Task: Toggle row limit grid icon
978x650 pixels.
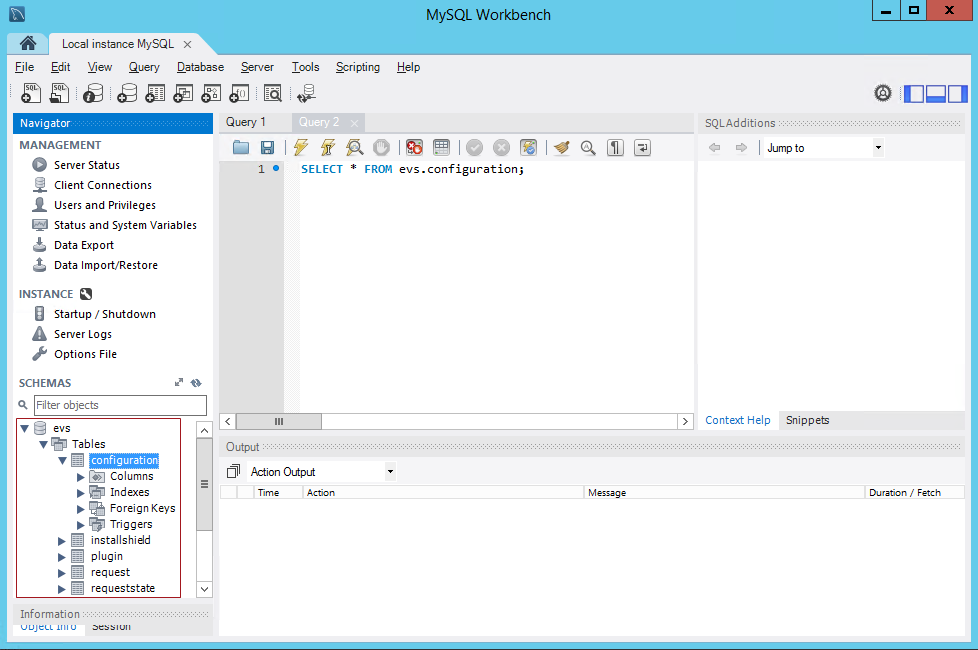Action: pos(441,147)
